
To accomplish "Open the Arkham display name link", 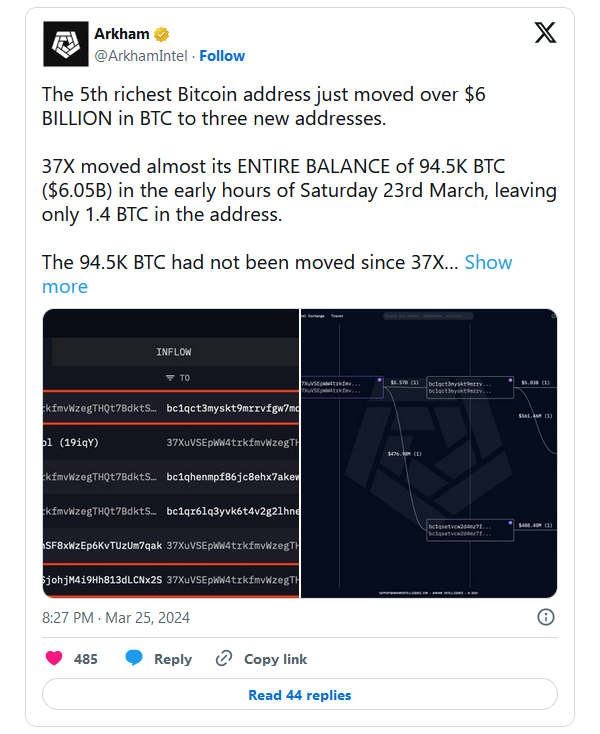I will pos(122,34).
